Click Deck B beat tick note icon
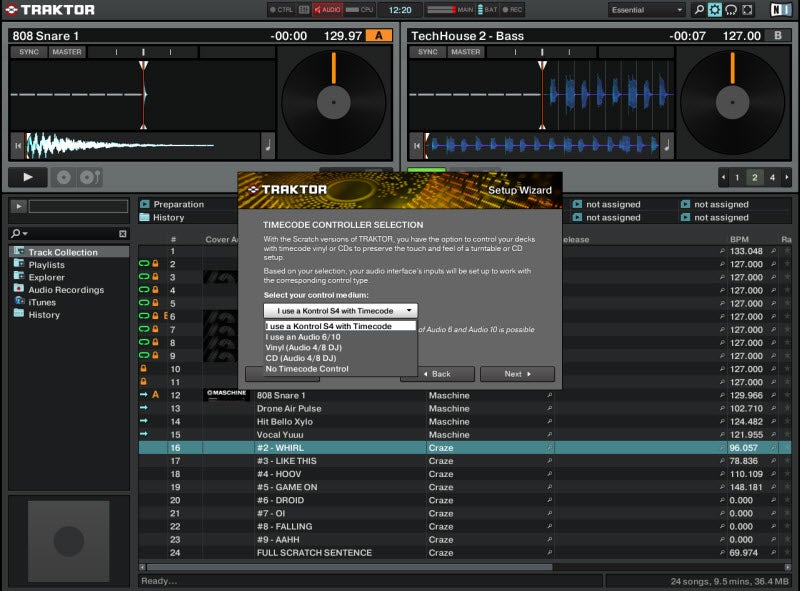800x591 pixels. click(666, 146)
